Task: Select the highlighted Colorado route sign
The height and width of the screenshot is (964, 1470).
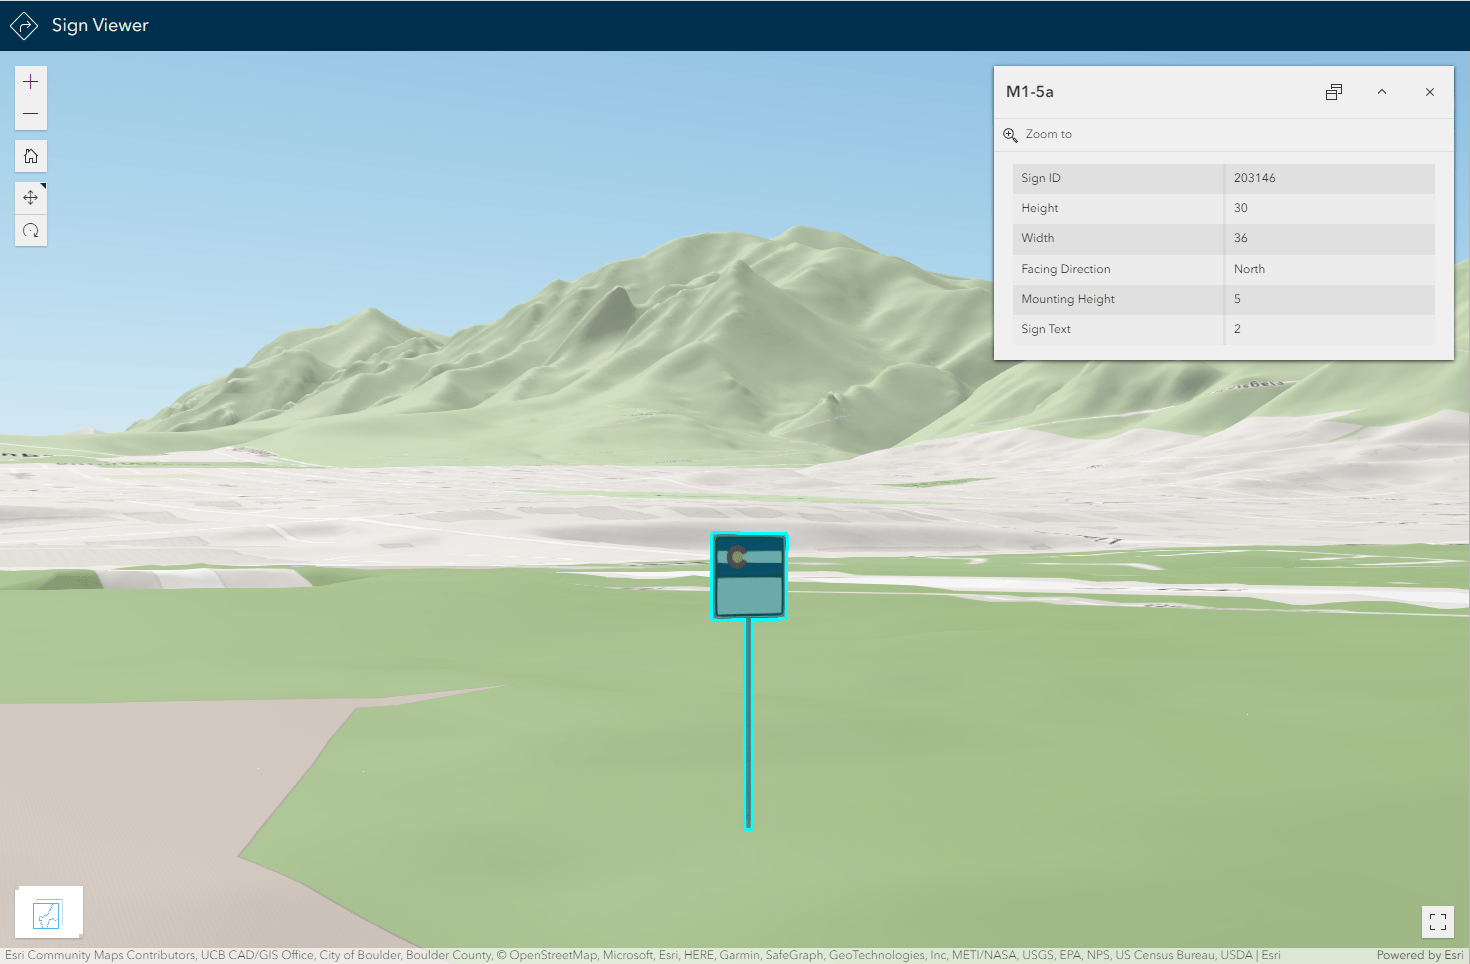Action: coord(748,576)
